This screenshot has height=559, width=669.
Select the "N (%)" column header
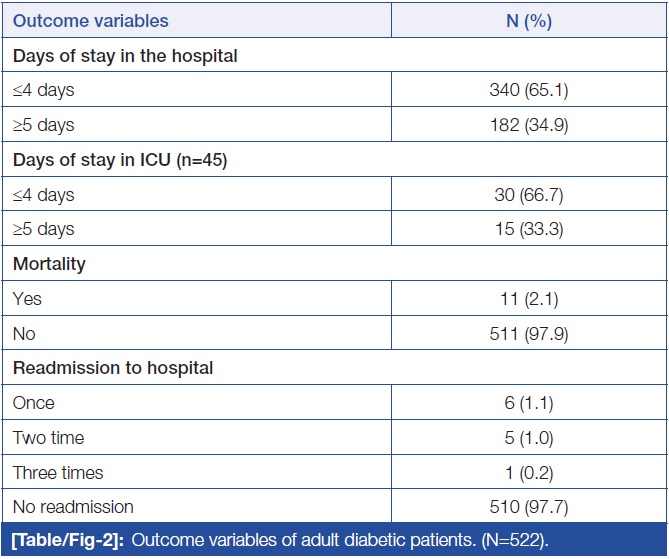click(x=530, y=20)
